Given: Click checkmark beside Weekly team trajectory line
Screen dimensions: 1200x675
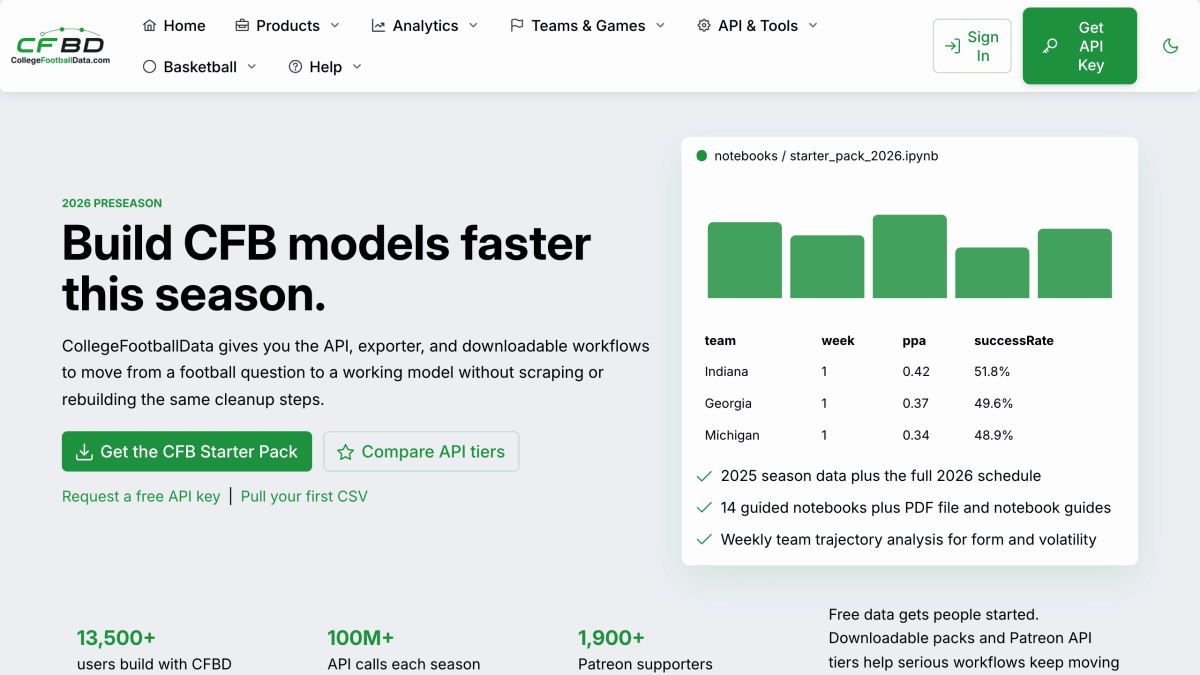Looking at the screenshot, I should point(704,540).
